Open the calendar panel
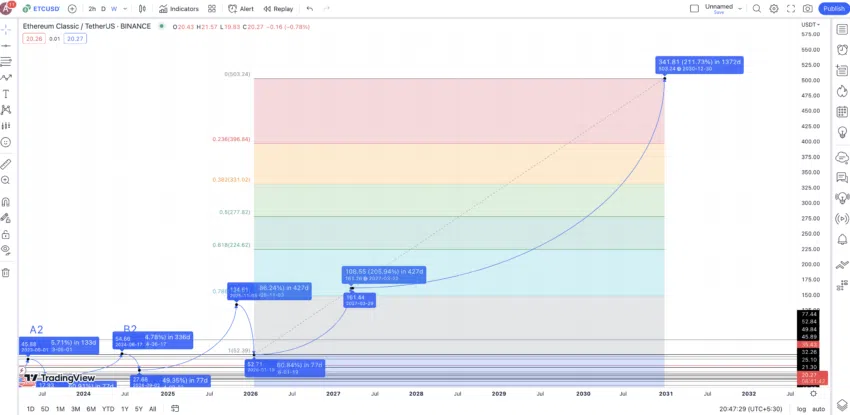 (x=842, y=112)
